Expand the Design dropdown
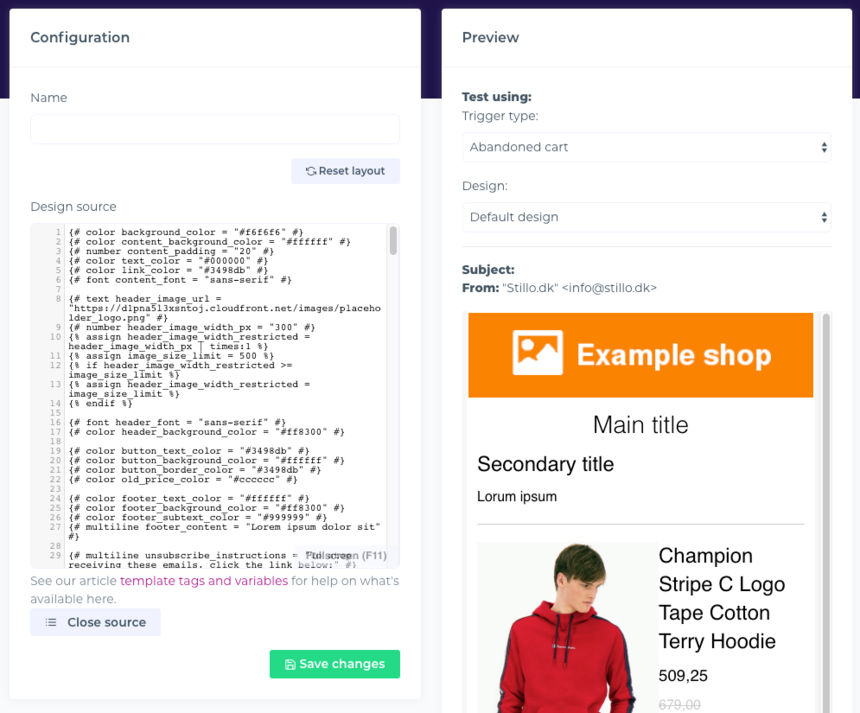This screenshot has width=860, height=713. [x=646, y=217]
